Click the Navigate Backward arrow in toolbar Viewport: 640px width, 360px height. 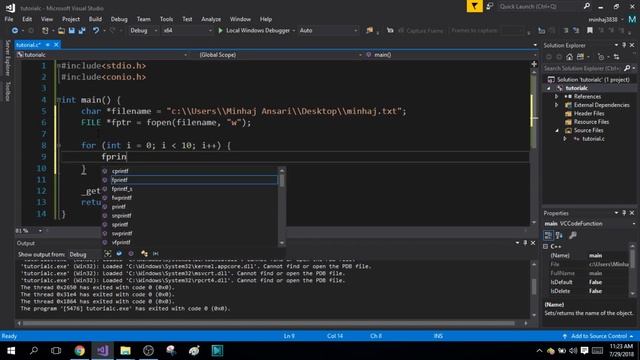click(15, 31)
